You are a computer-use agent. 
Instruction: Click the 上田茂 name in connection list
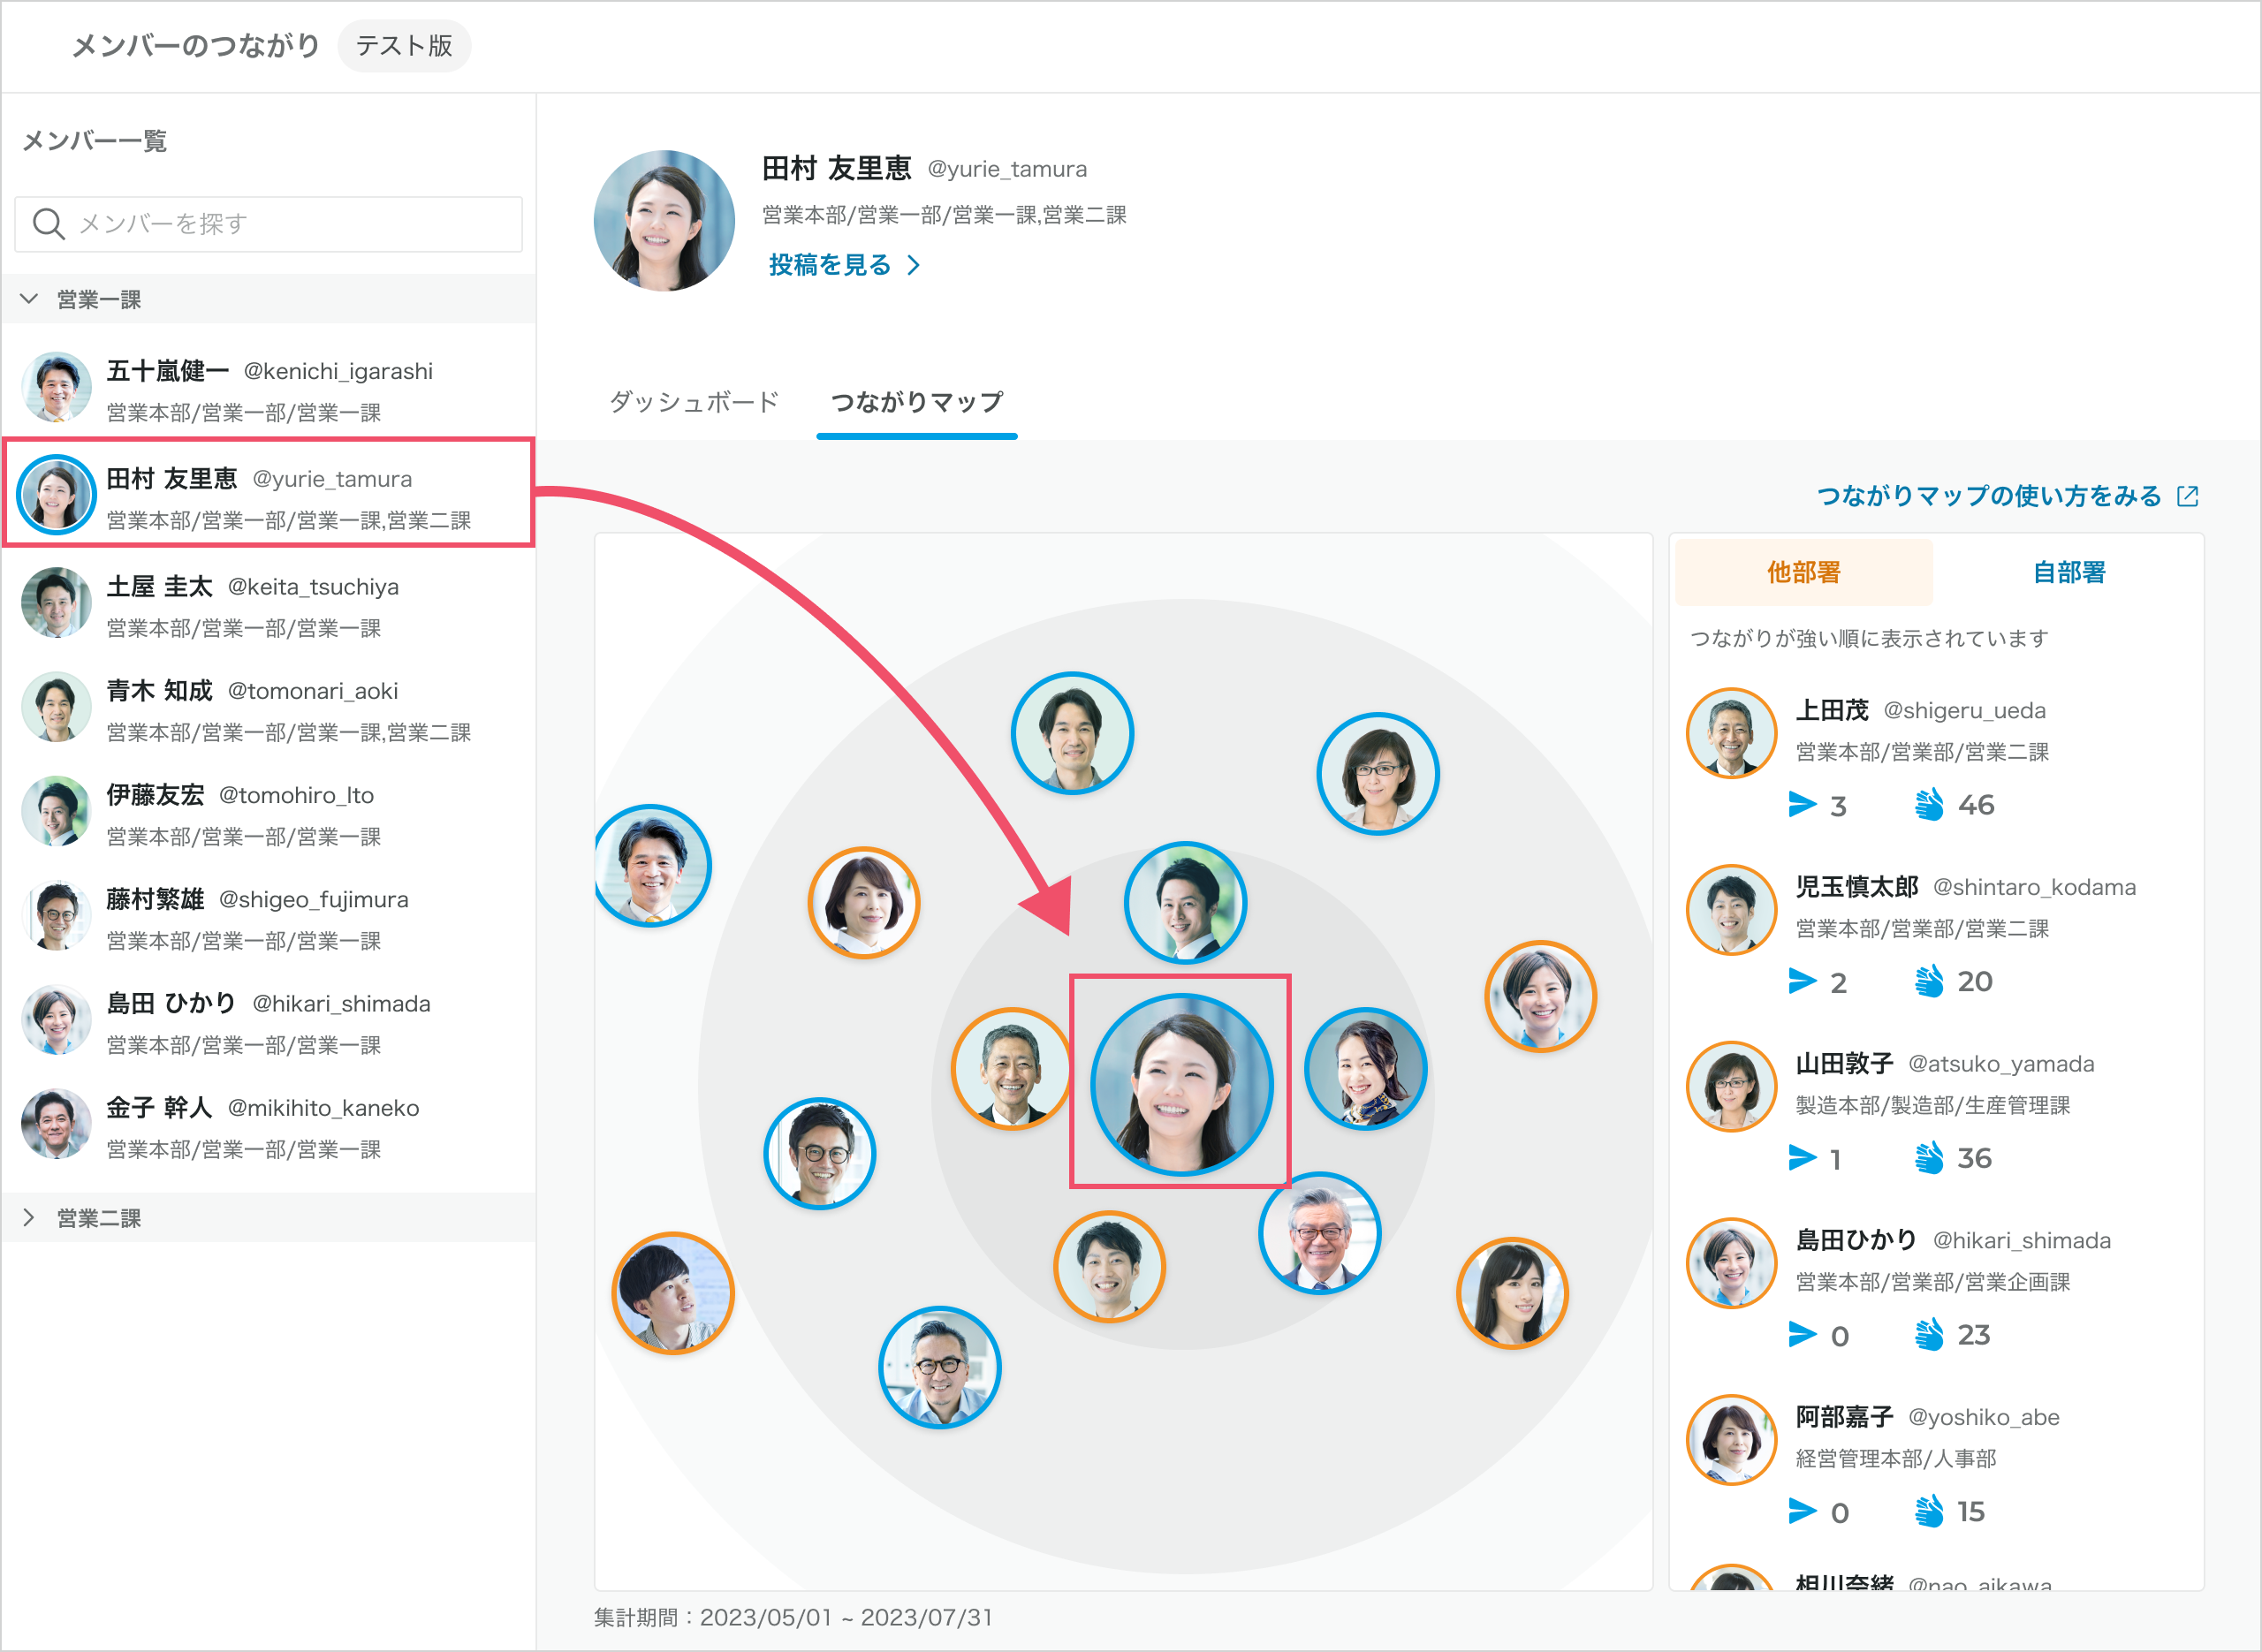click(x=1832, y=710)
